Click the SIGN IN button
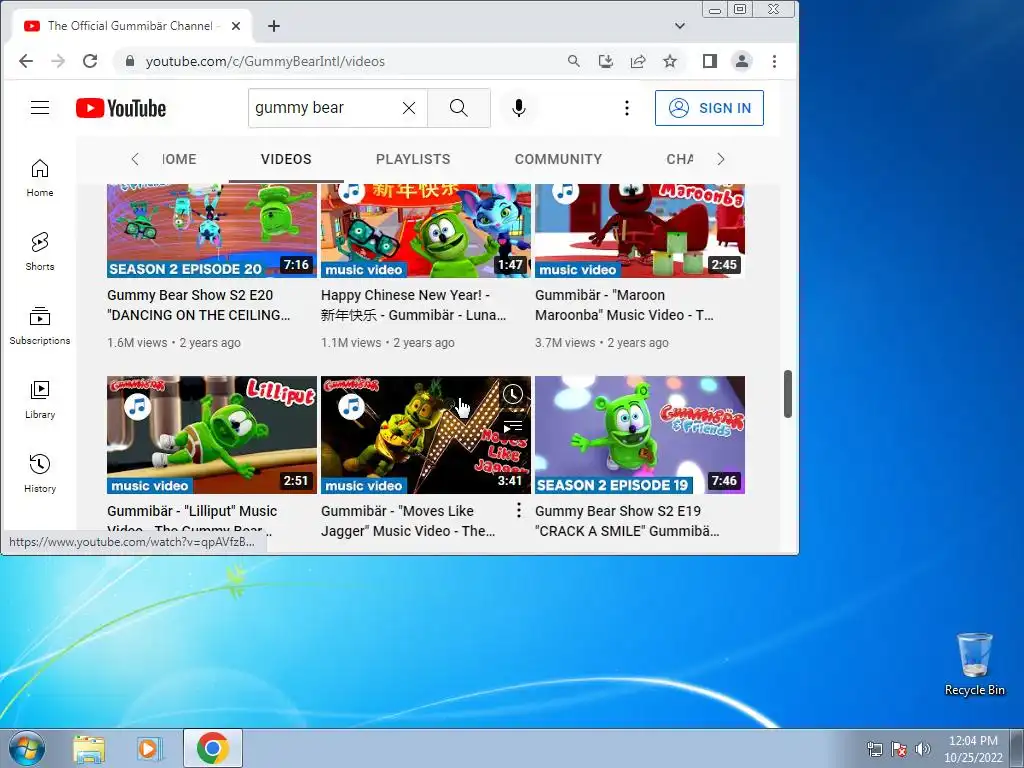 point(709,108)
